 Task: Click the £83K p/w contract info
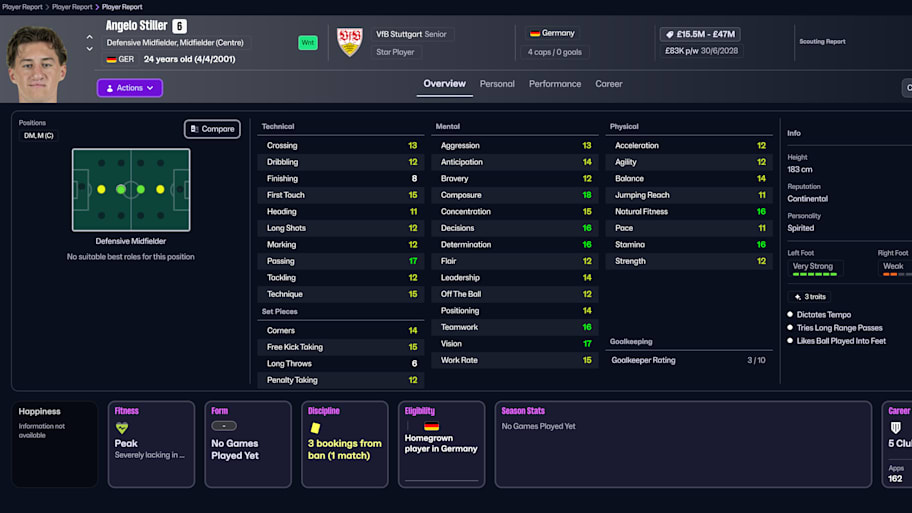pyautogui.click(x=701, y=51)
